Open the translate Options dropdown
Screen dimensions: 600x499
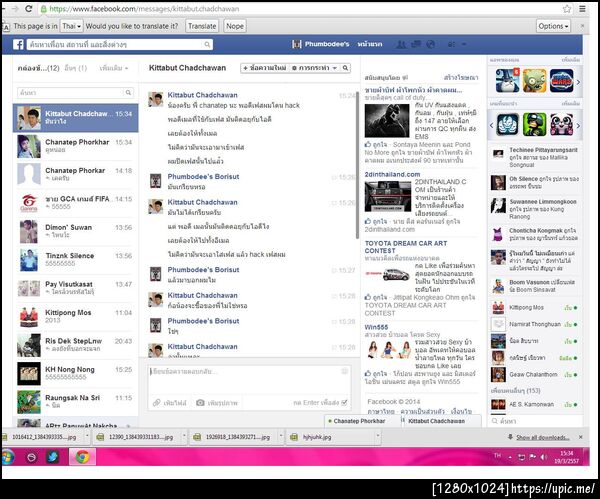(553, 26)
